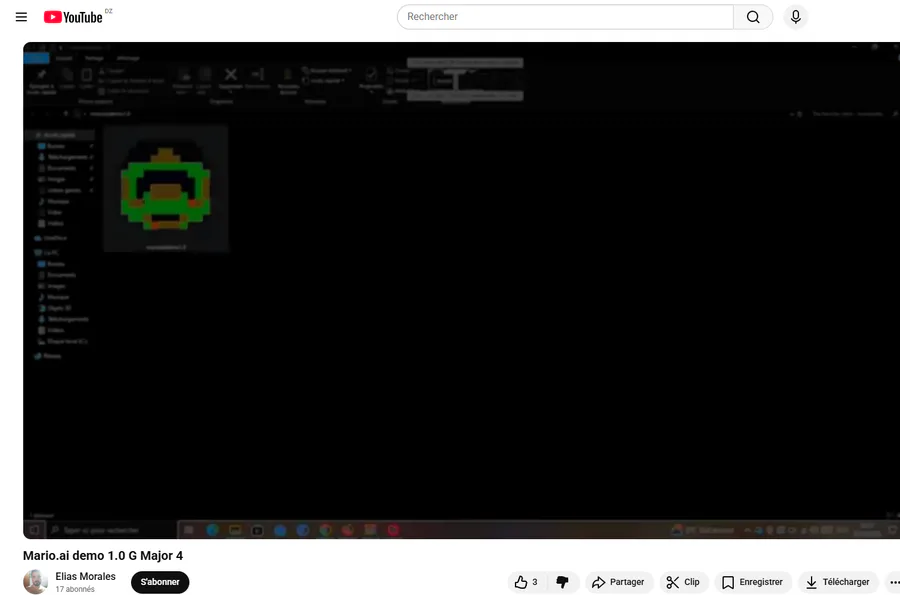
Task: Dislike the video with thumbs down
Action: pos(562,582)
